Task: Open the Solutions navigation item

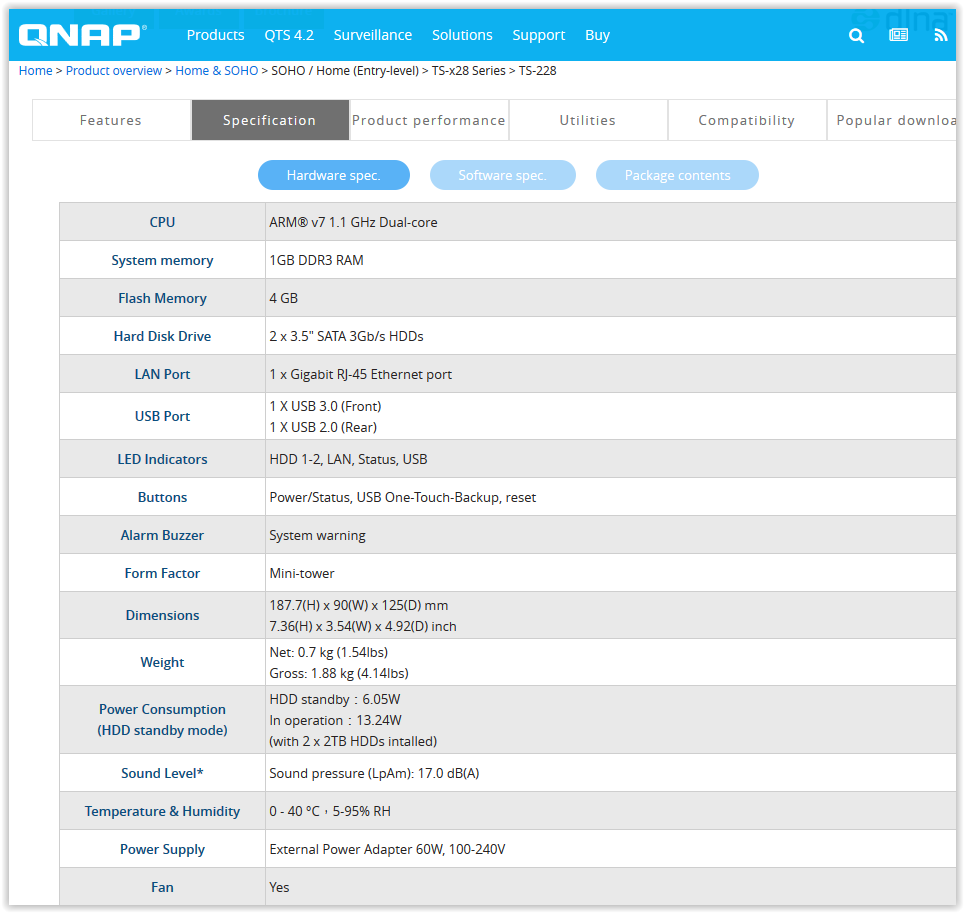Action: (462, 35)
